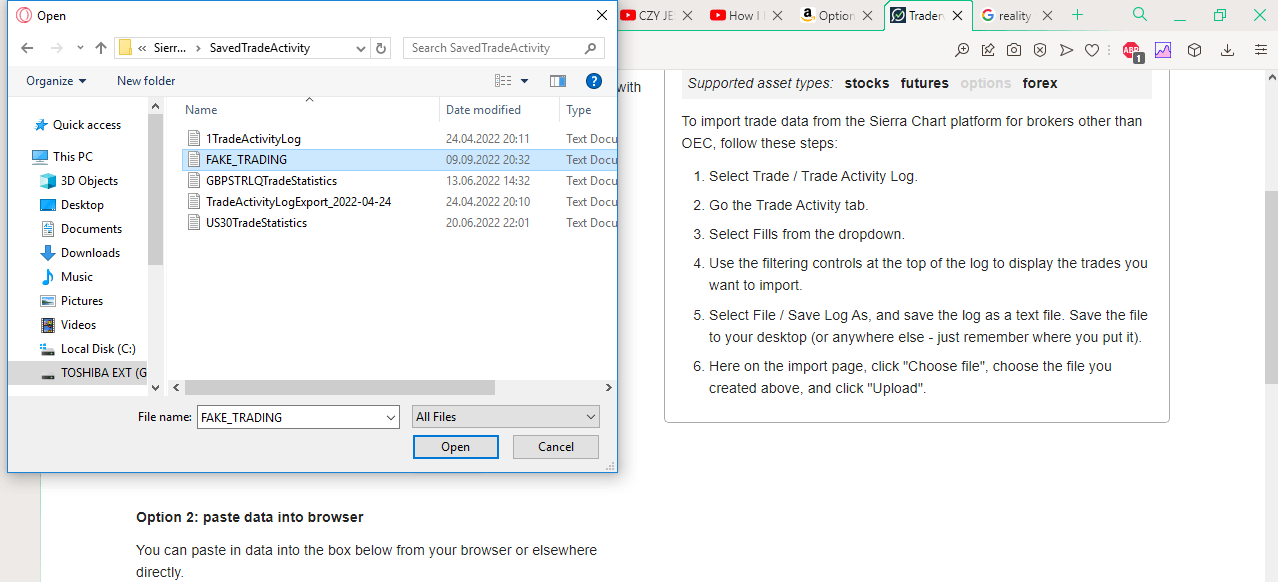The height and width of the screenshot is (582, 1278).
Task: Open the All Files type dropdown
Action: point(505,417)
